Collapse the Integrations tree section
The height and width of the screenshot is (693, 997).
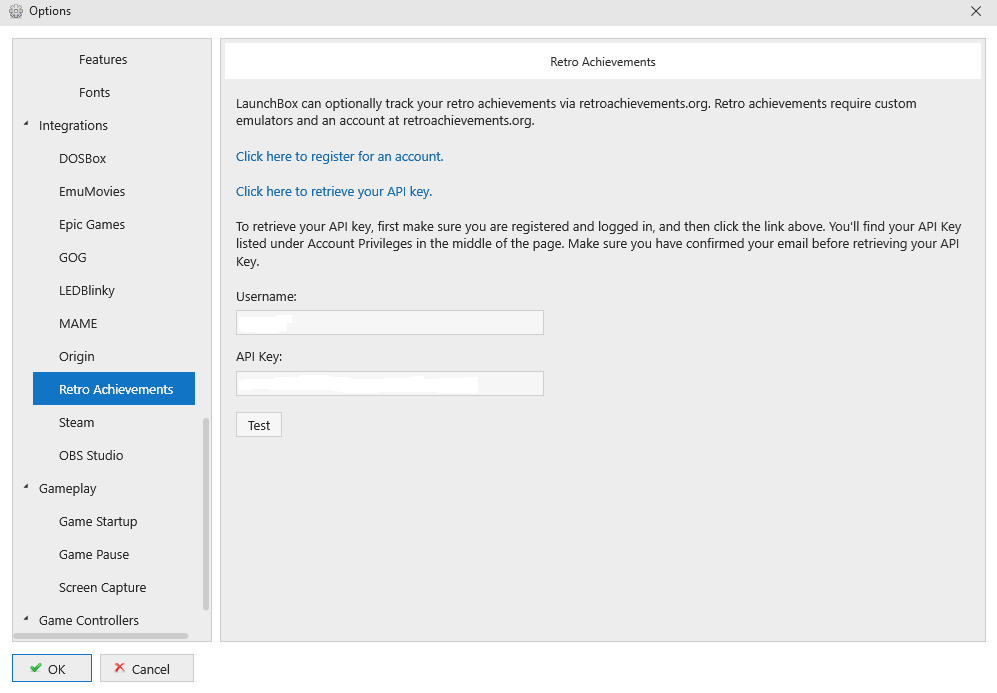point(26,124)
